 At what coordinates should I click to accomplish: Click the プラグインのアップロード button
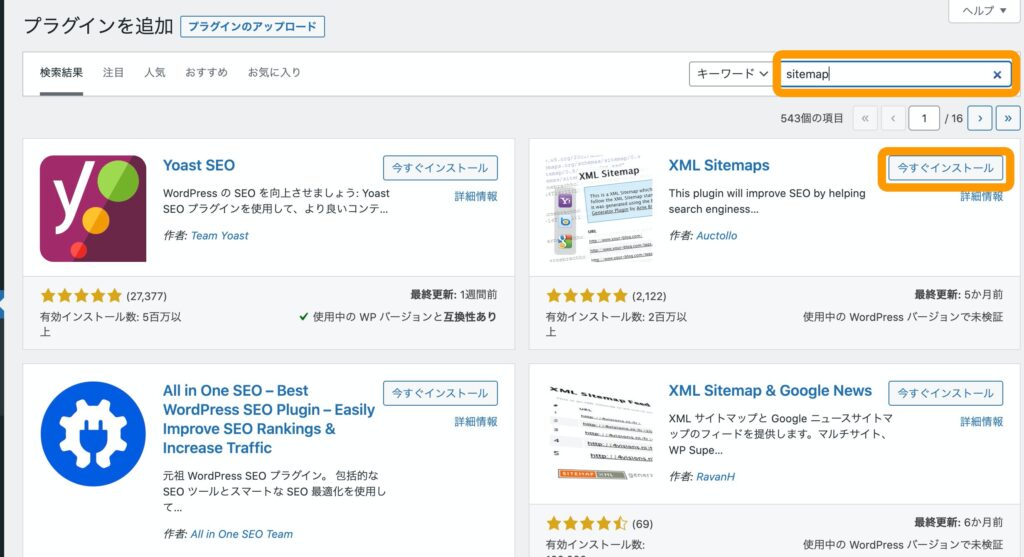[252, 27]
